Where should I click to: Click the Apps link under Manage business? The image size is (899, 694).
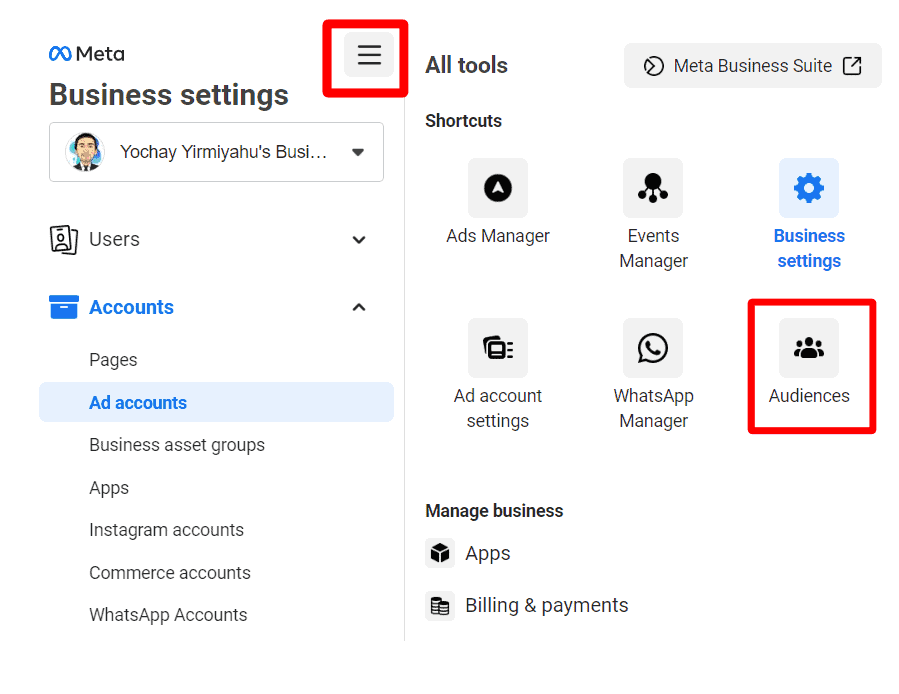pos(488,553)
